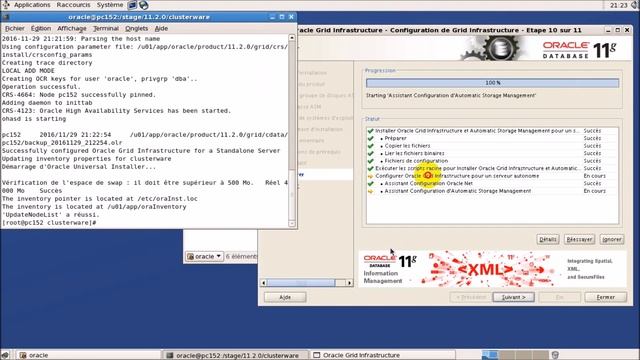Open the Fichier menu in the terminal

(x=15, y=29)
